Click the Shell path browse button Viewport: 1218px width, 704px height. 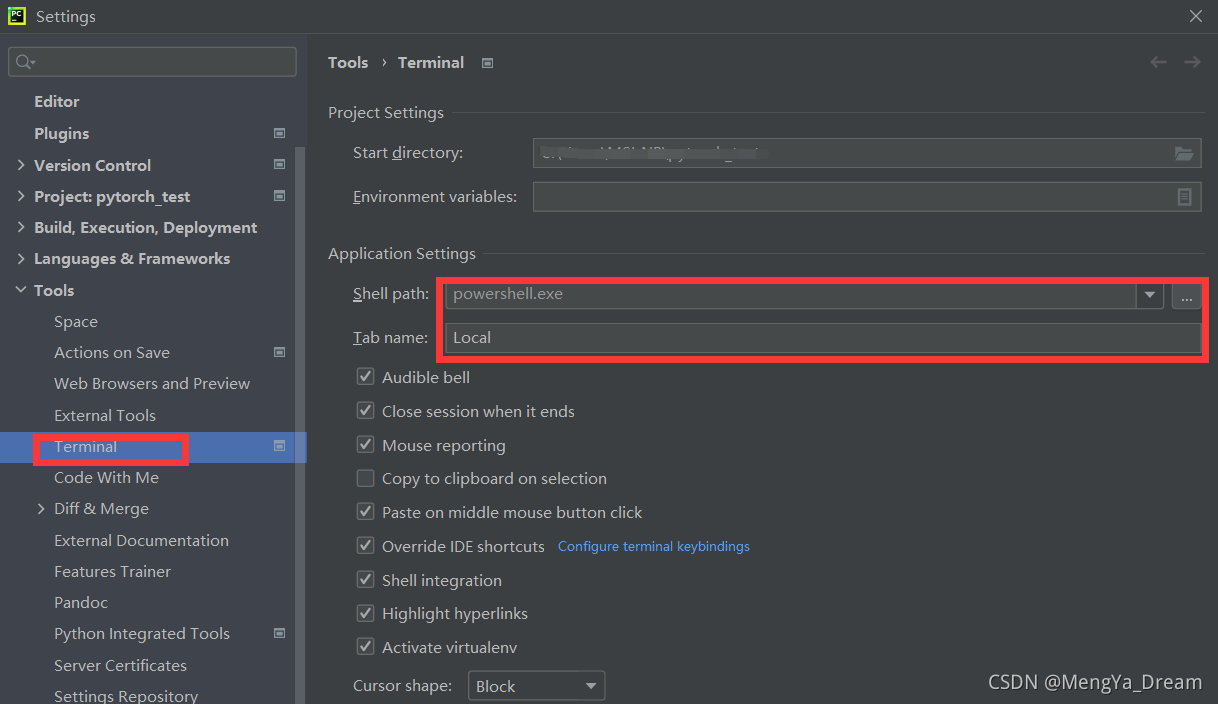pos(1186,297)
